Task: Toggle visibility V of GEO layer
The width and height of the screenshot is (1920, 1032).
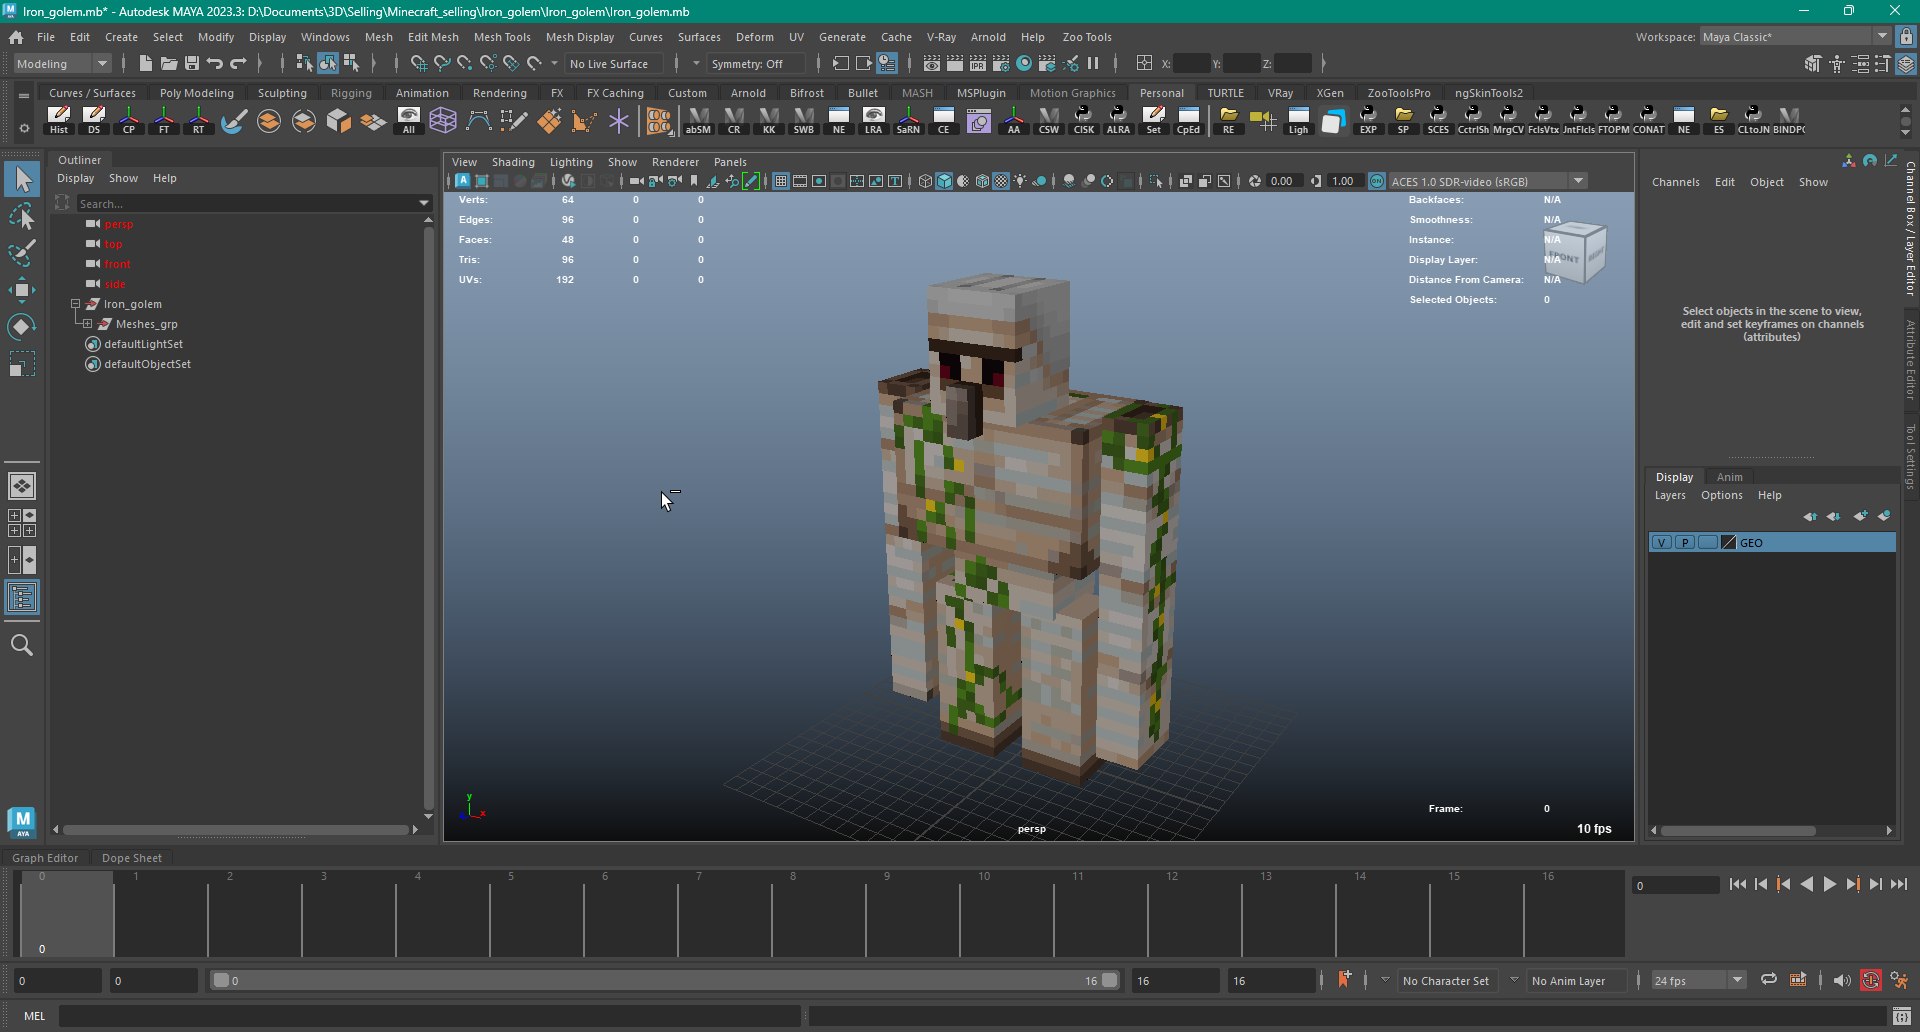Action: pos(1662,543)
